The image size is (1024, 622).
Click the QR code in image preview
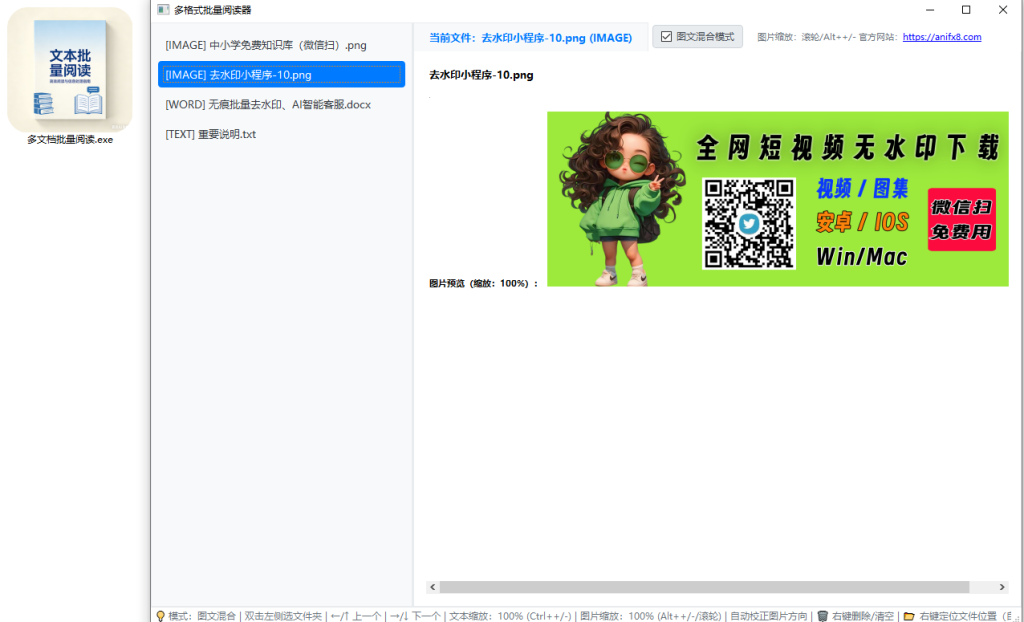(748, 223)
